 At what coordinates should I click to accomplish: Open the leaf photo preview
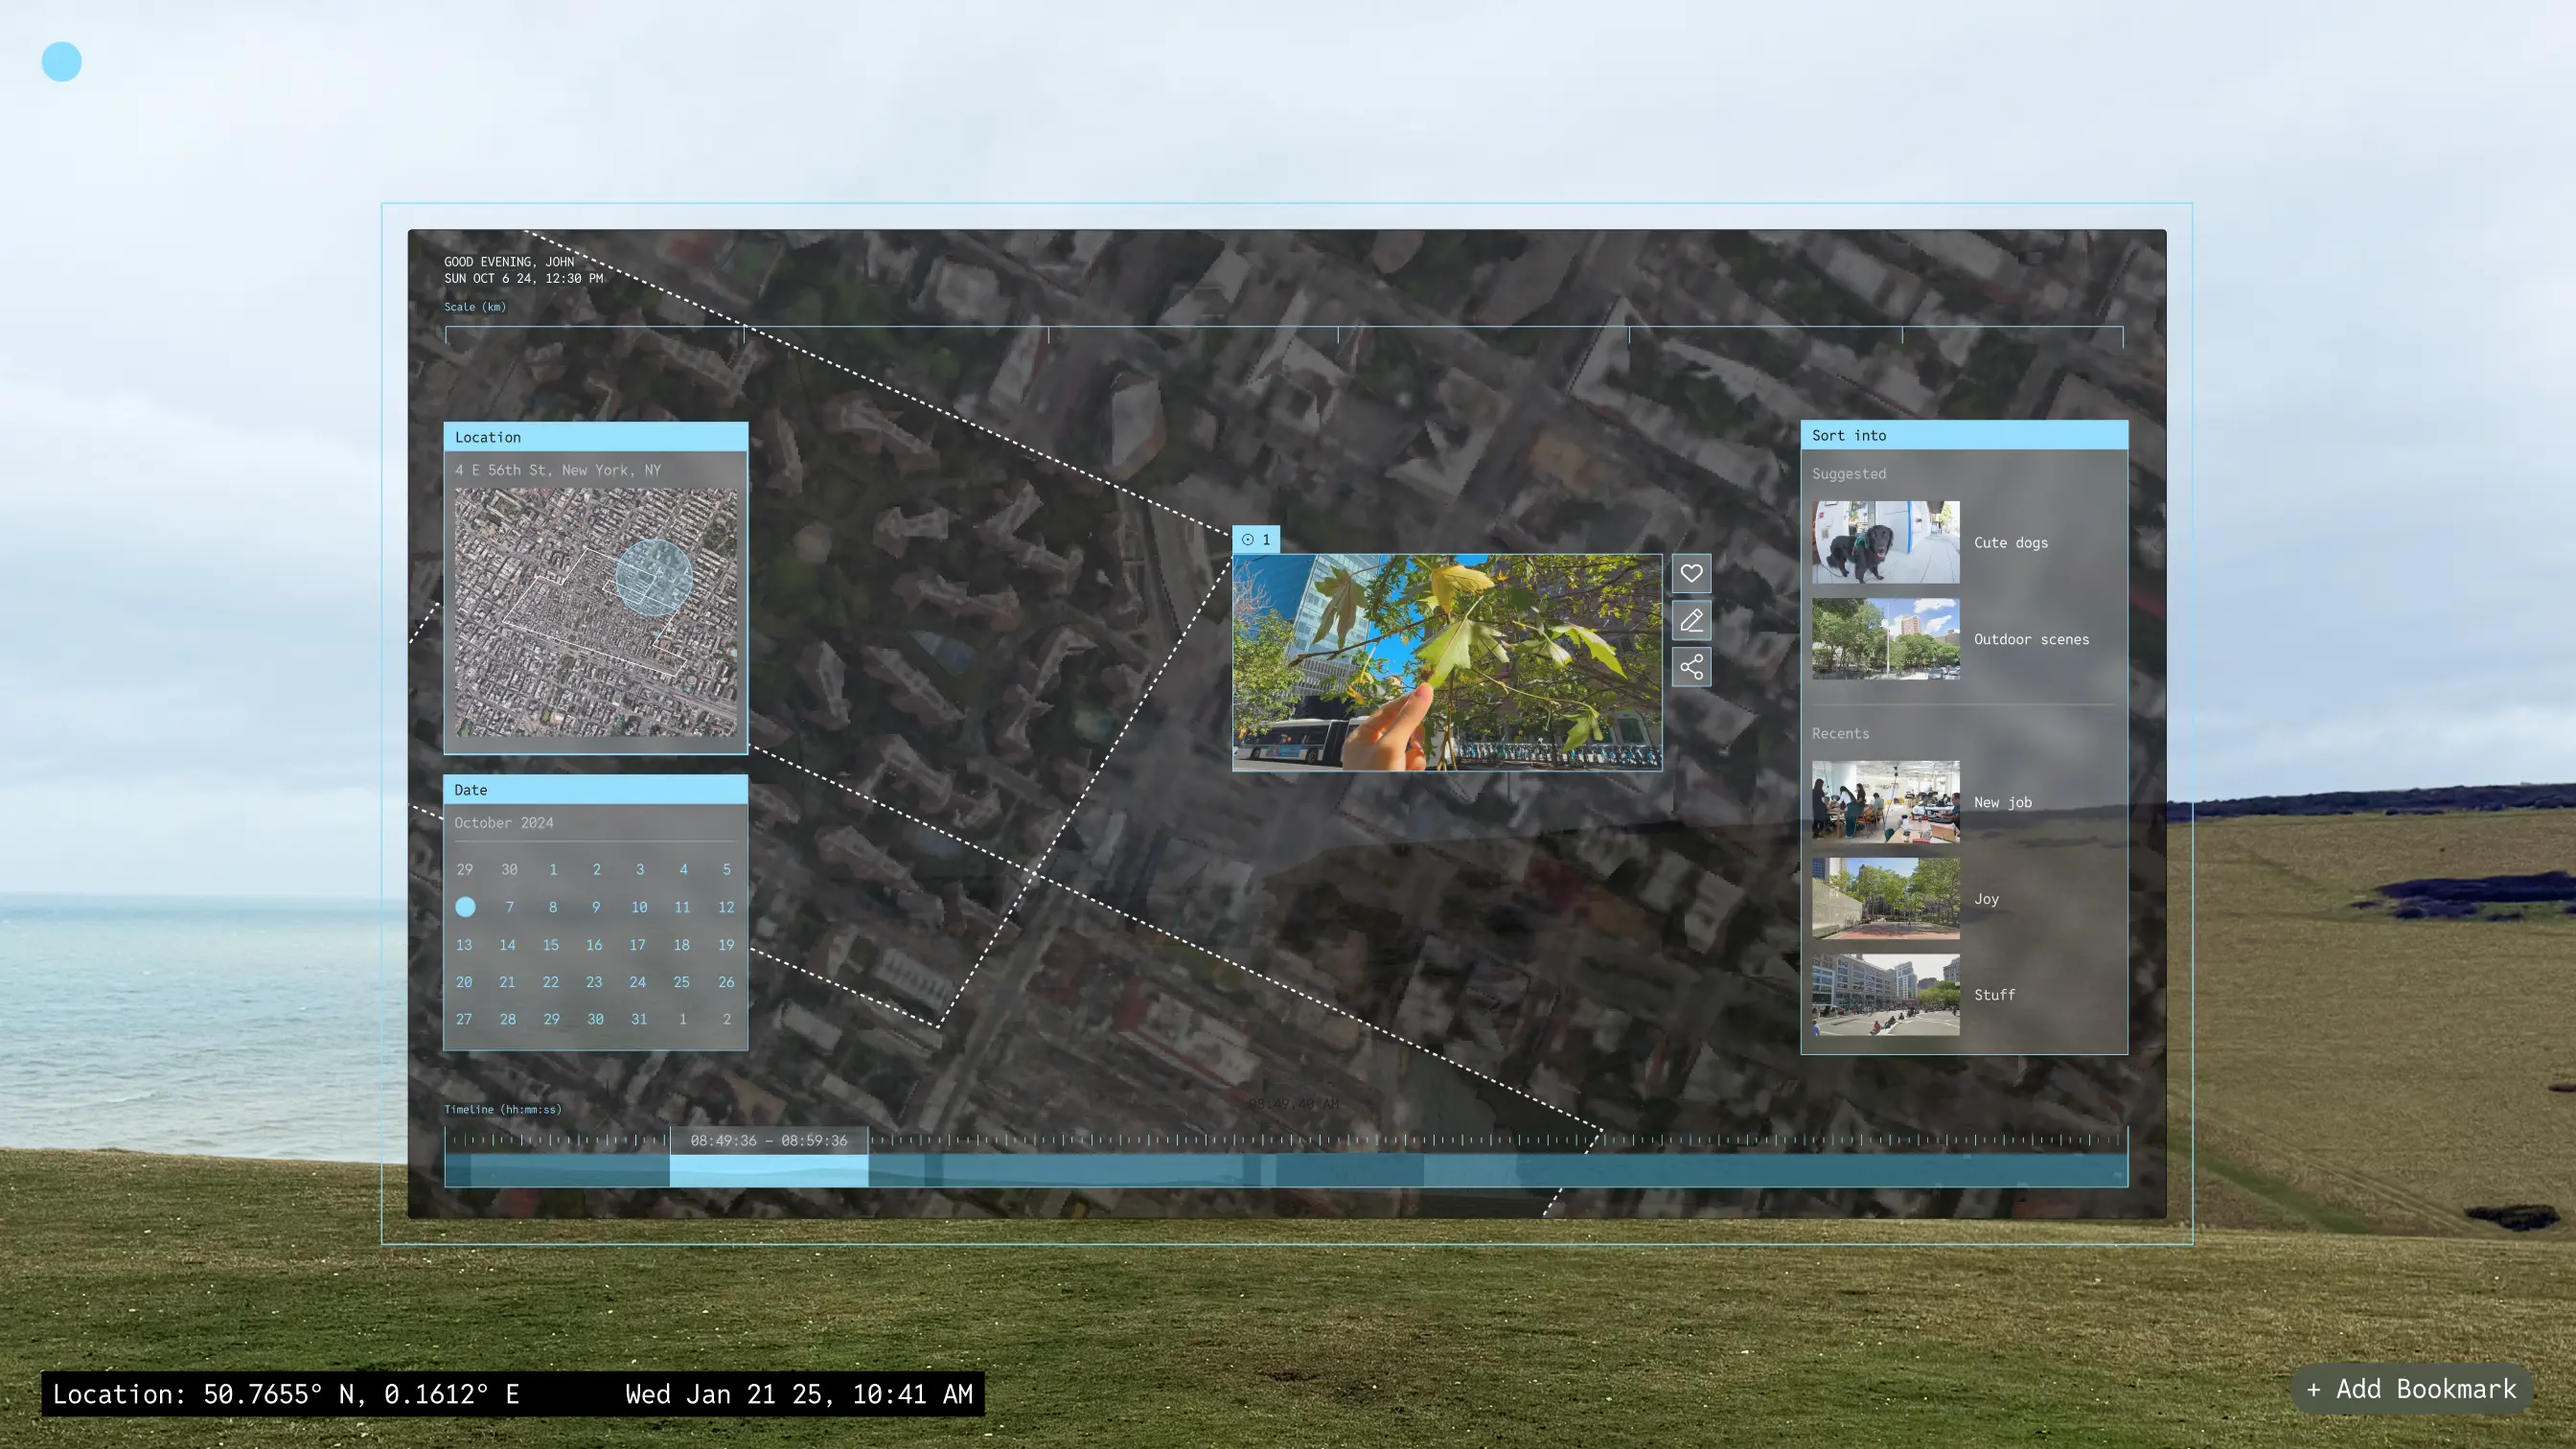coord(1446,662)
